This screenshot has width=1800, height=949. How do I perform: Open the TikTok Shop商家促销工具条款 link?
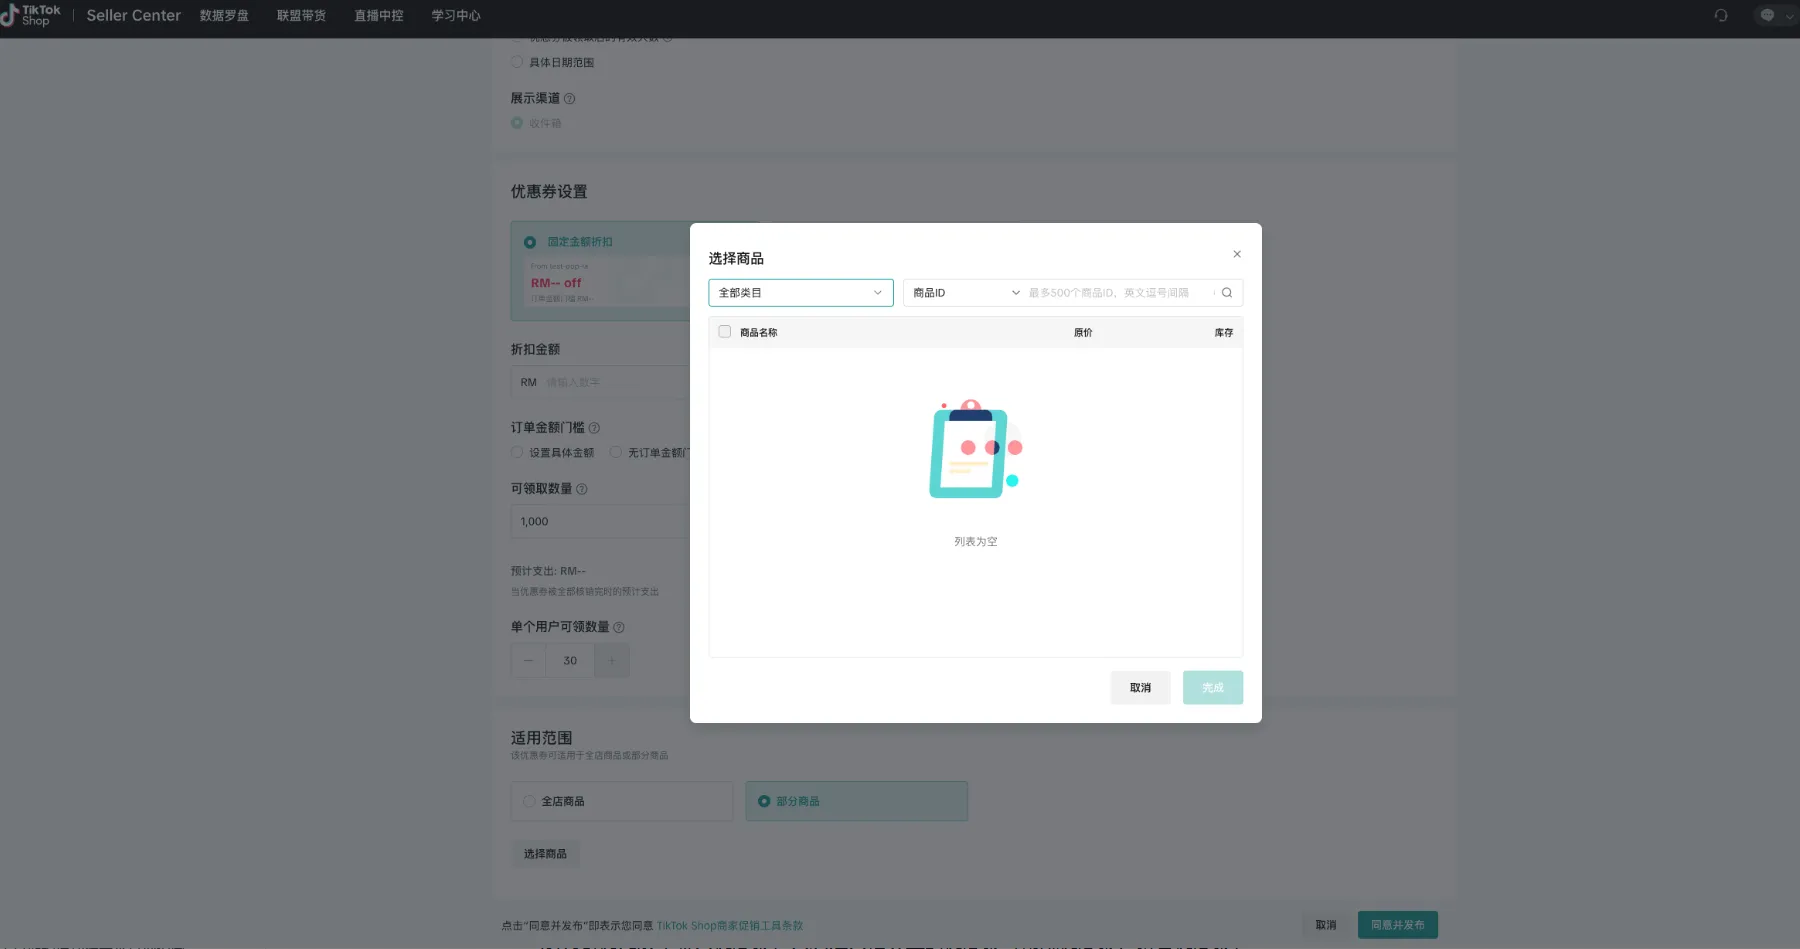click(x=730, y=926)
